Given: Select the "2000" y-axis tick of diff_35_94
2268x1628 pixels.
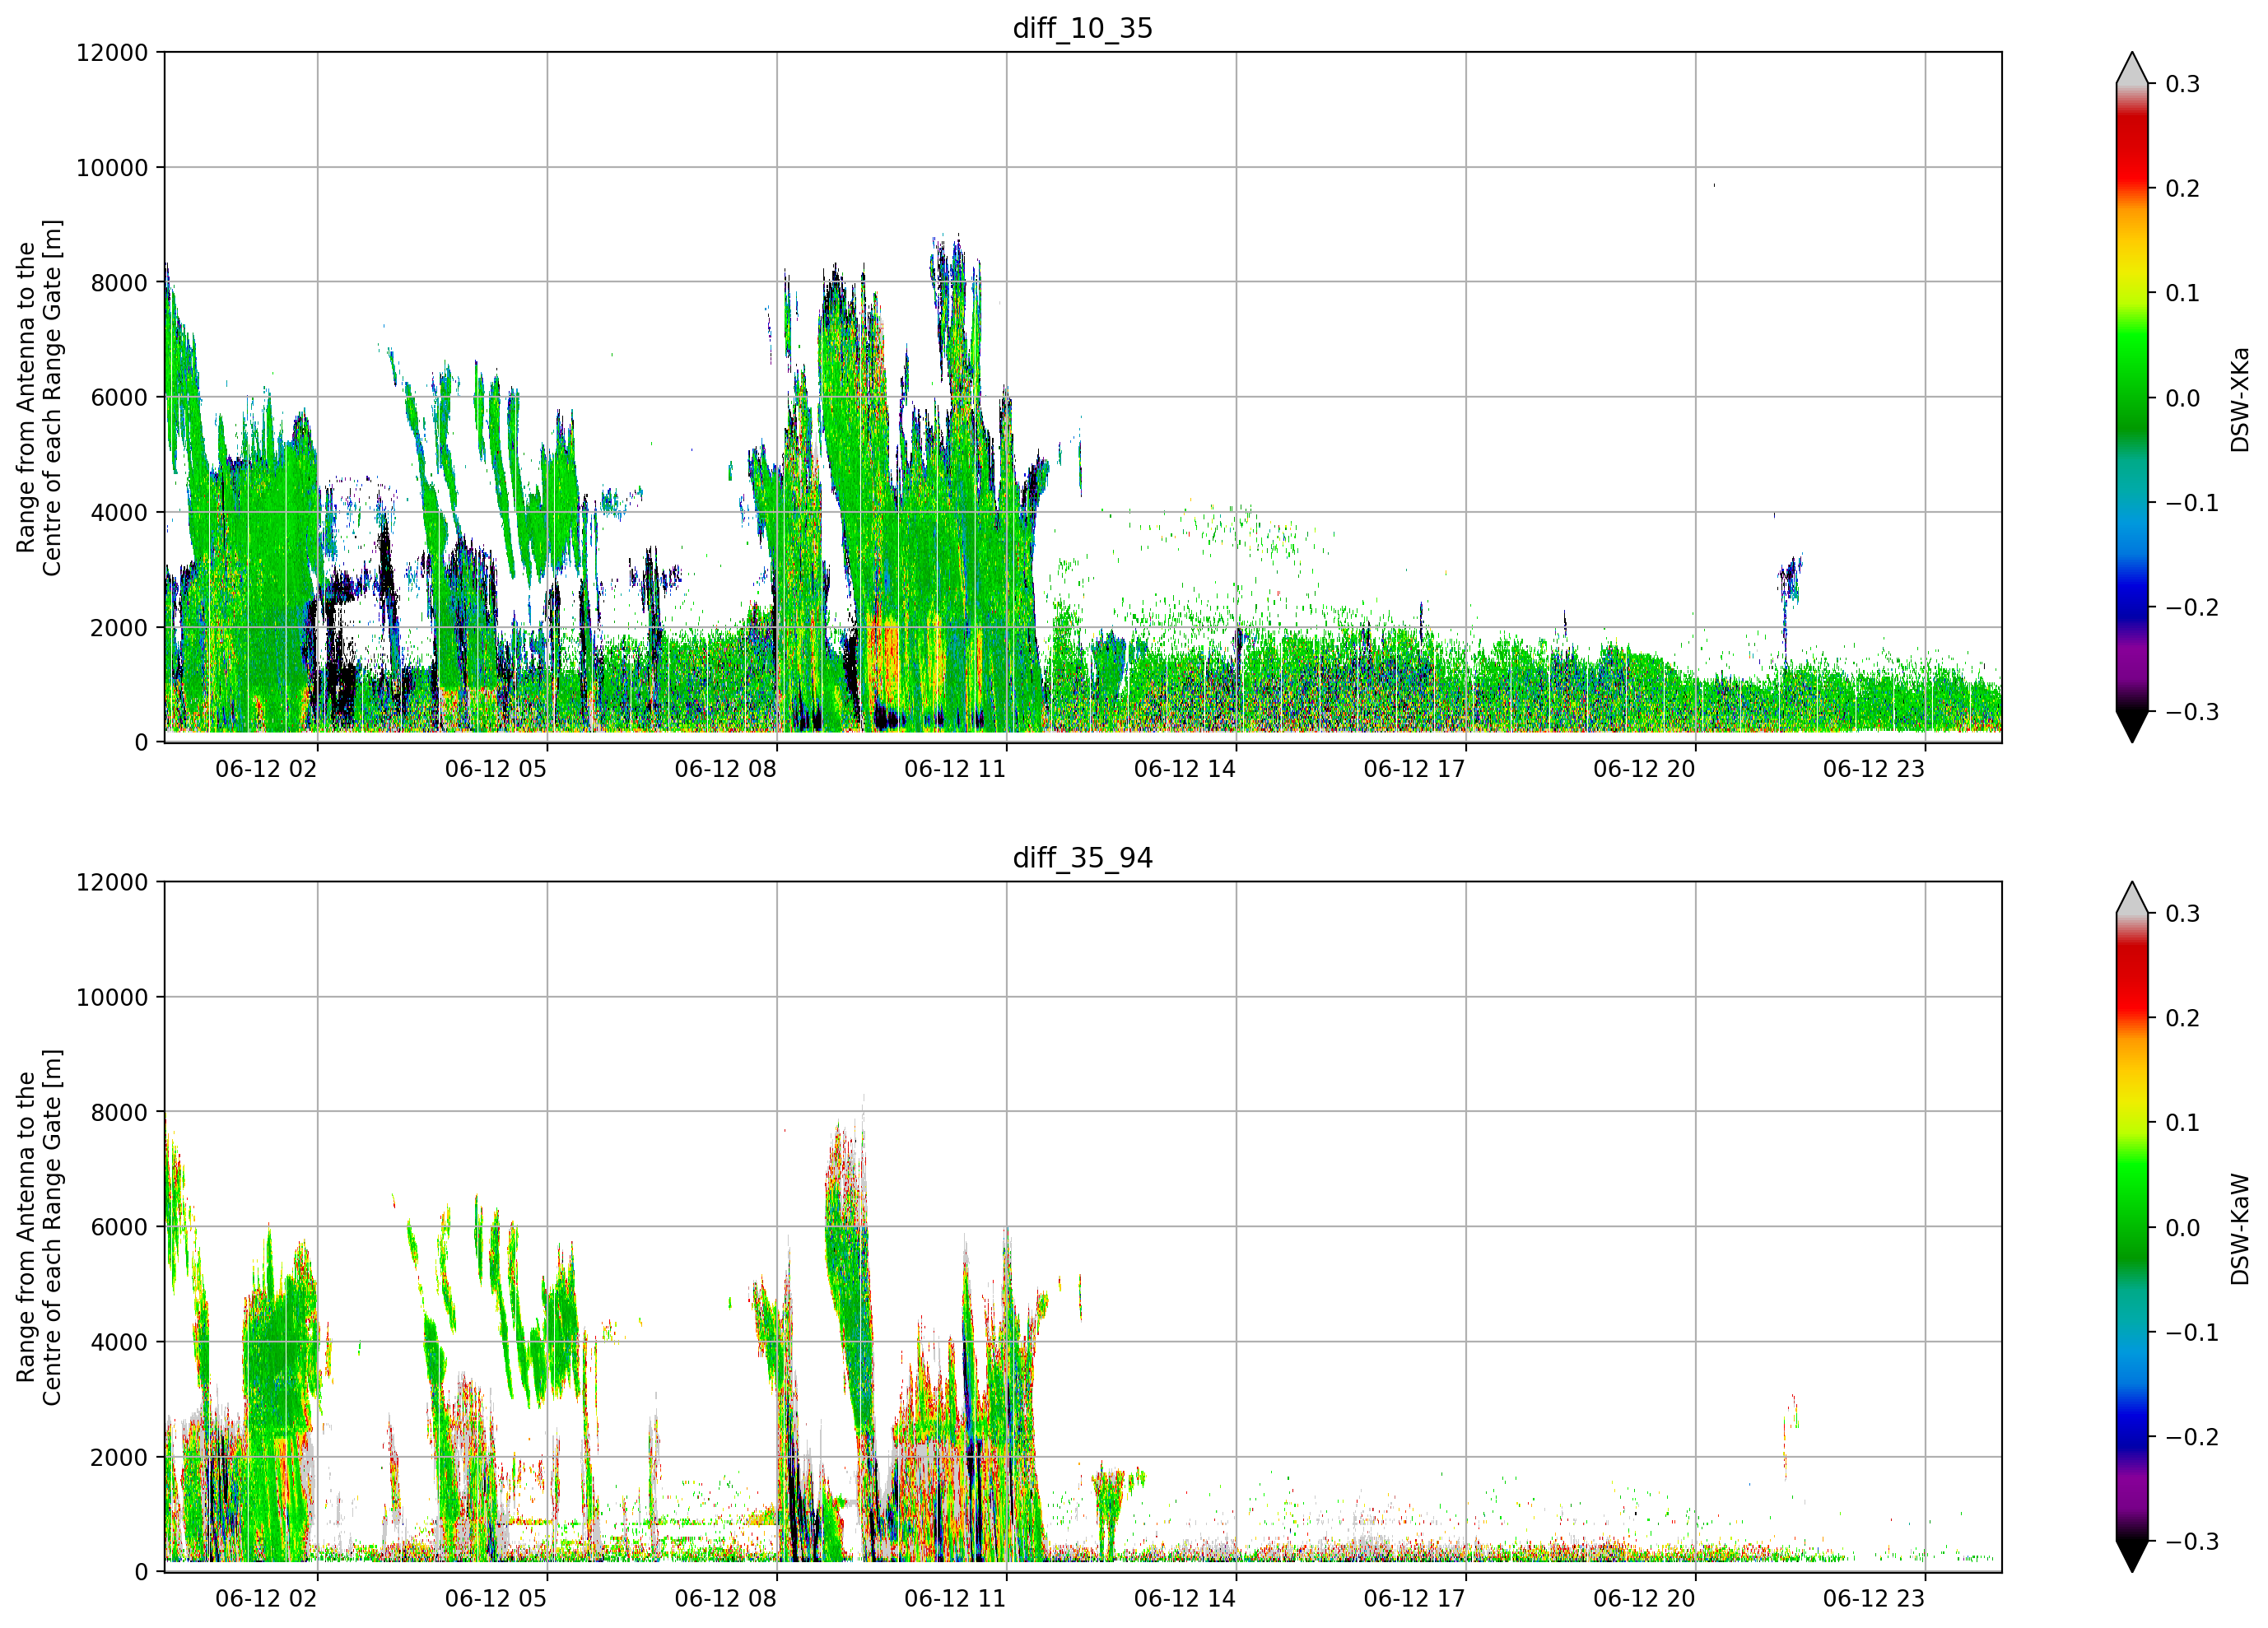Looking at the screenshot, I should pos(119,1458).
